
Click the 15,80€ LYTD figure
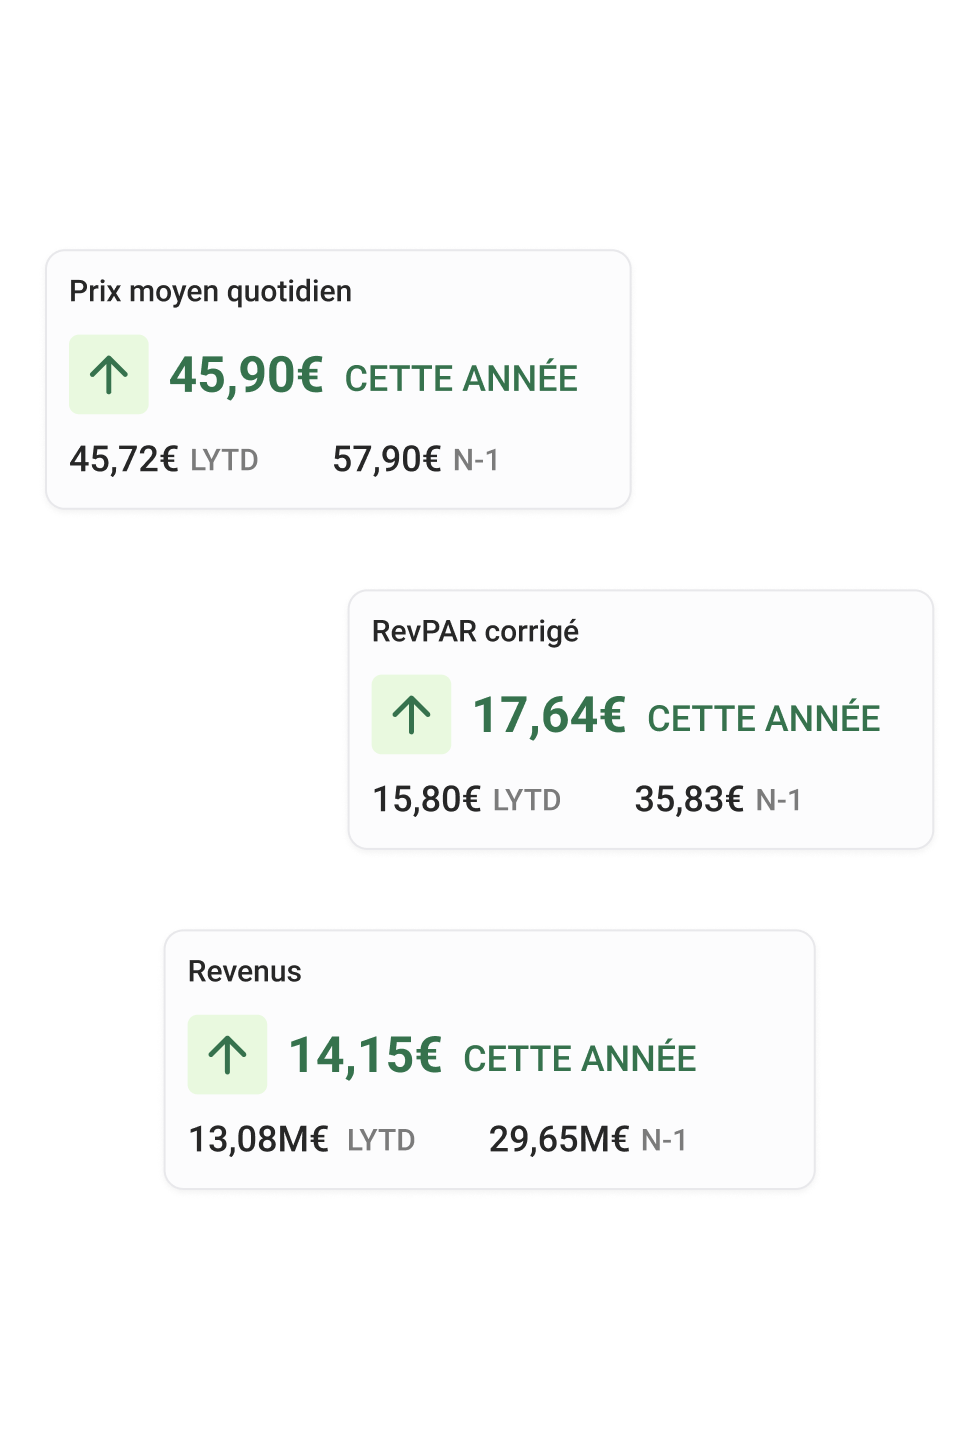[426, 800]
